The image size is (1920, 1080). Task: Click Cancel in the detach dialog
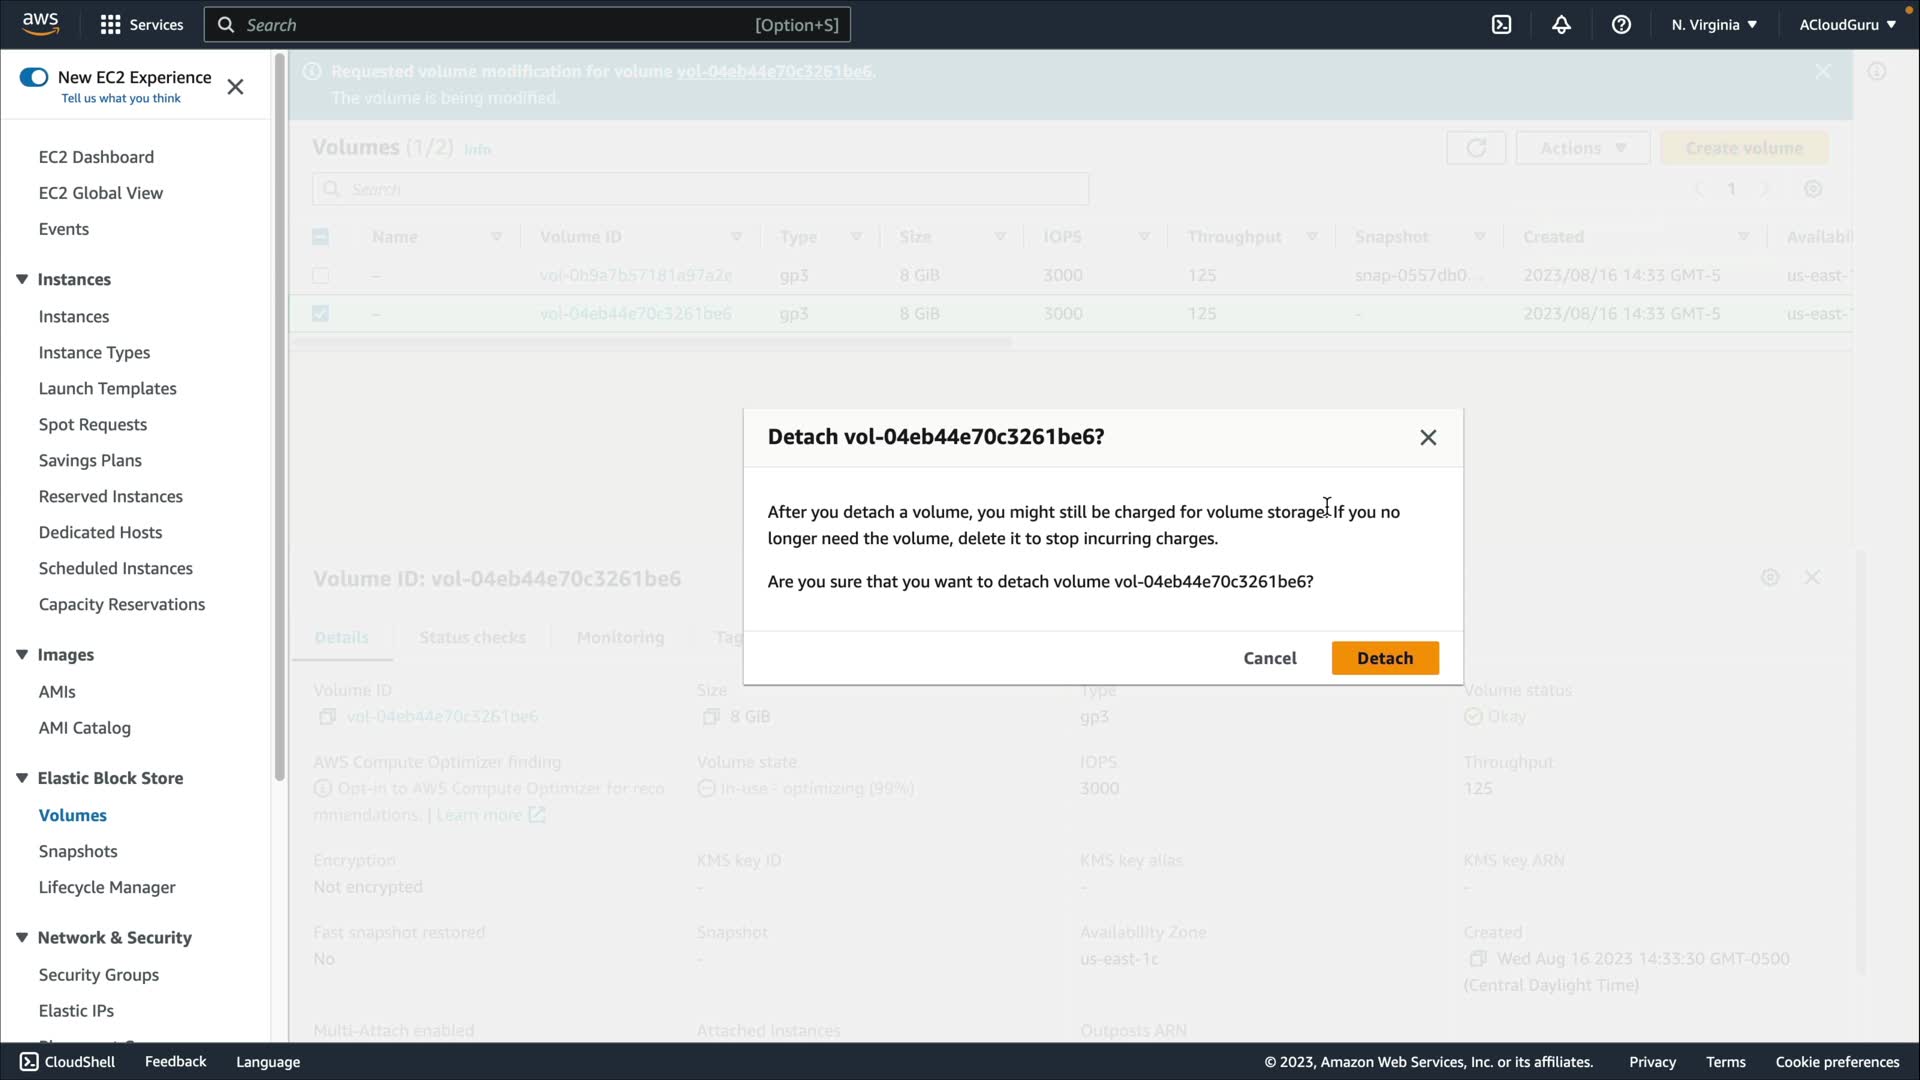click(1269, 658)
